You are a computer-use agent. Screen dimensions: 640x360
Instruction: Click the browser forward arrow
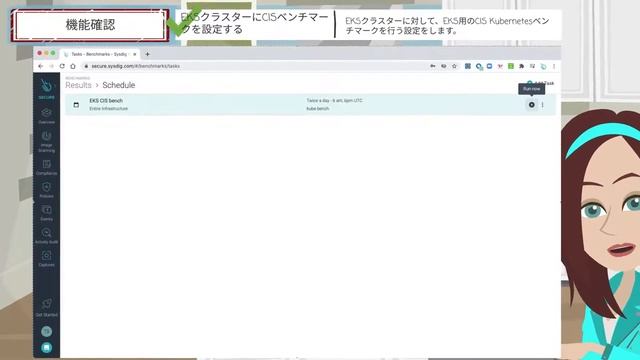(51, 66)
